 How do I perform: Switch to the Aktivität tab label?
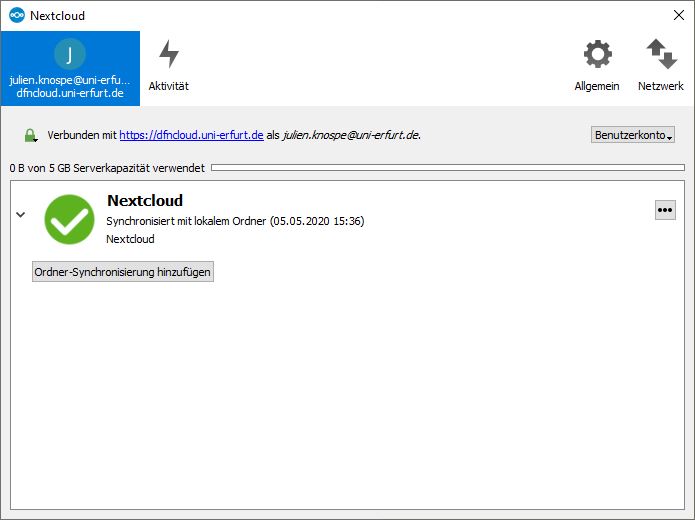168,86
